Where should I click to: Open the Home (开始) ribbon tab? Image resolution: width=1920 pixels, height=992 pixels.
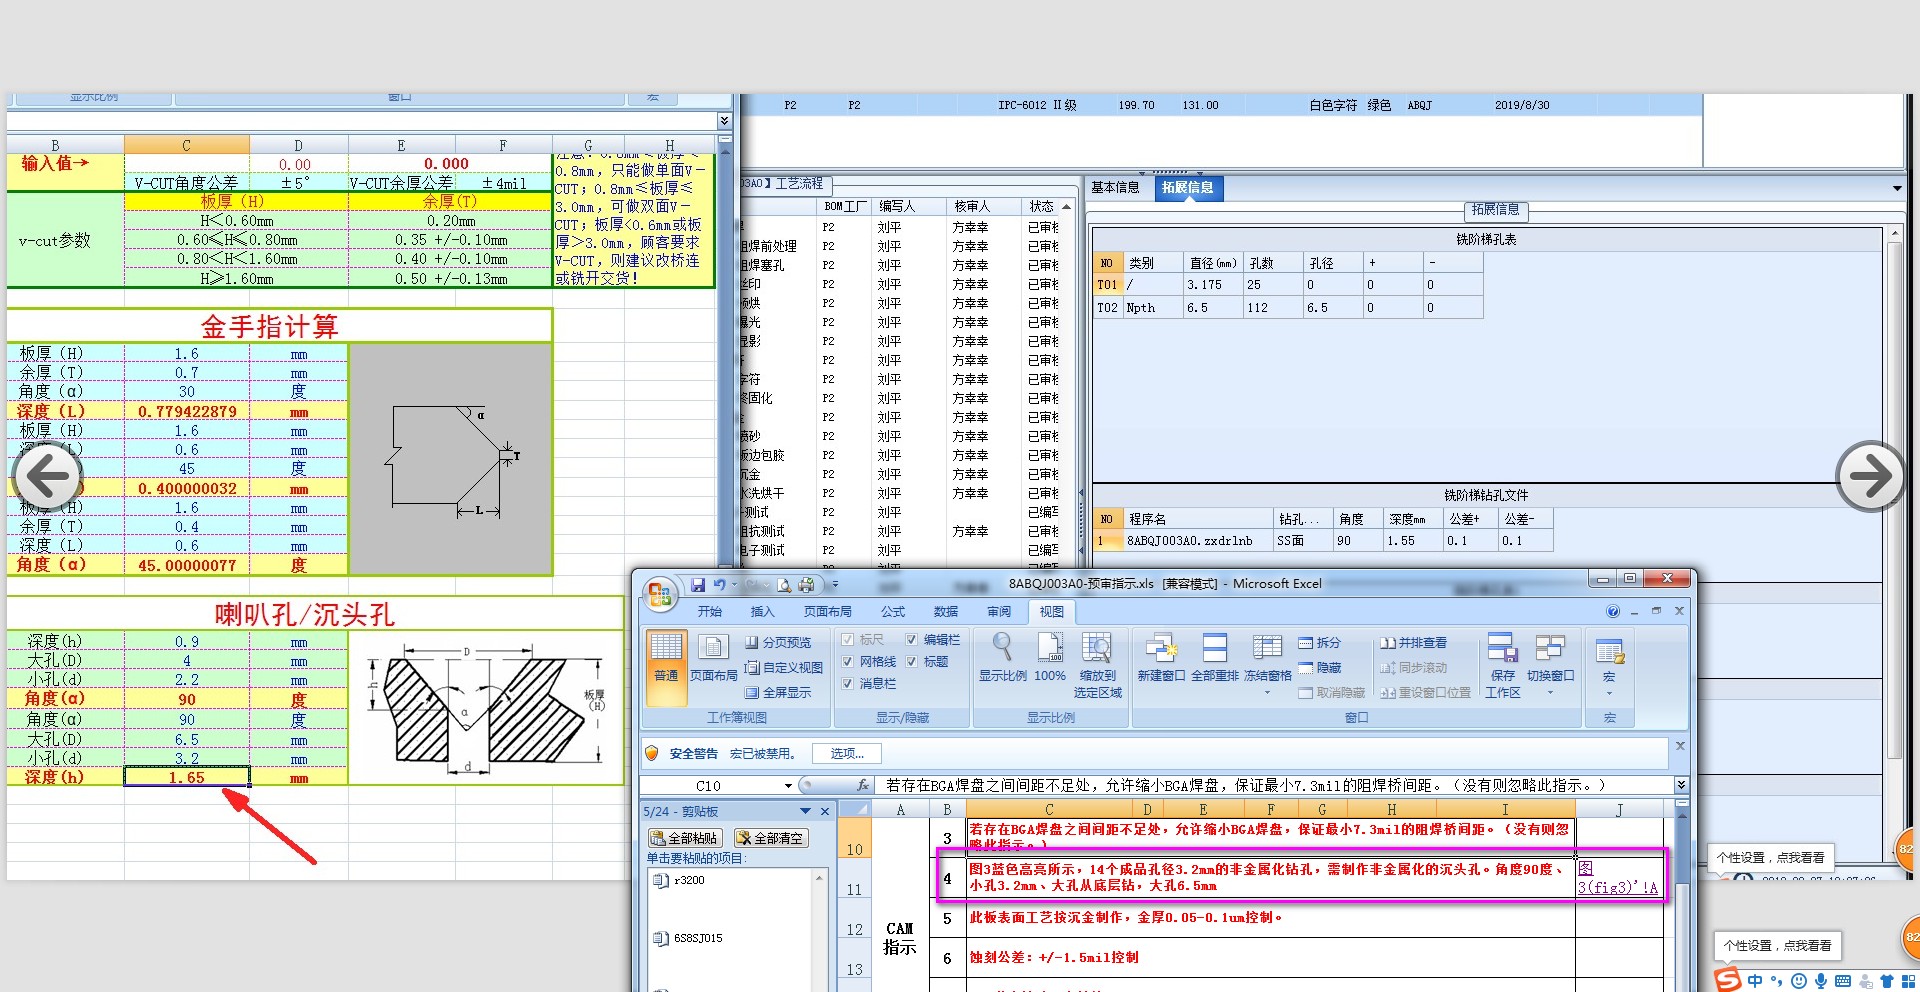710,611
